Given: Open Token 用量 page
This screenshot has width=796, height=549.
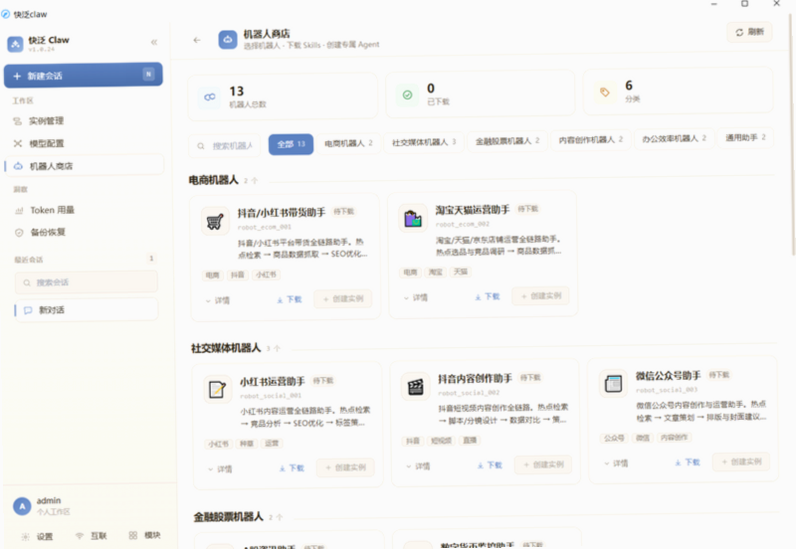Looking at the screenshot, I should tap(84, 210).
